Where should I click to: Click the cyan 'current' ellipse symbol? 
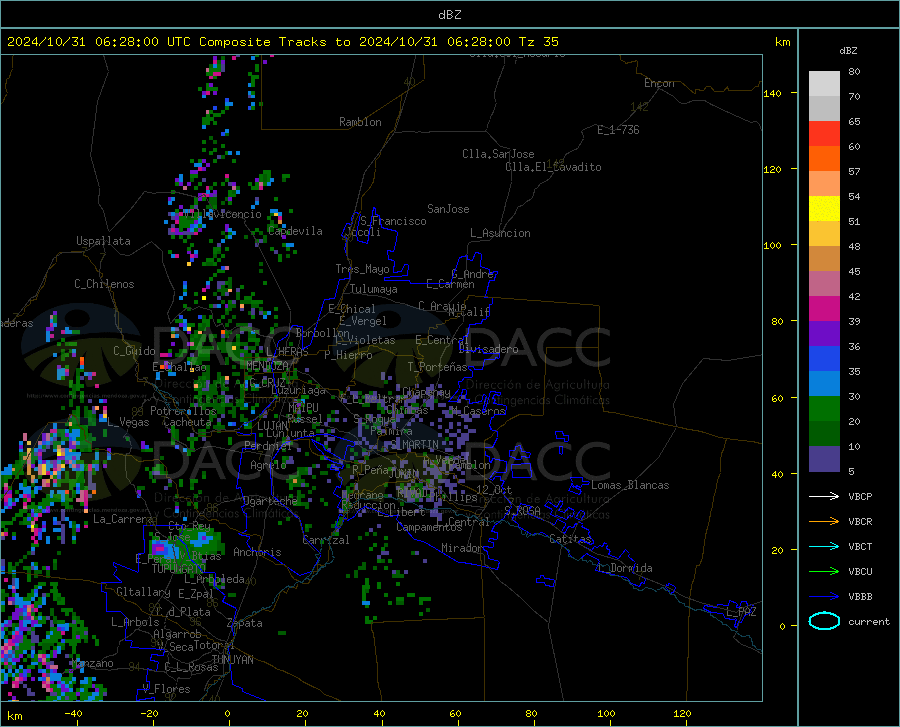[x=824, y=621]
